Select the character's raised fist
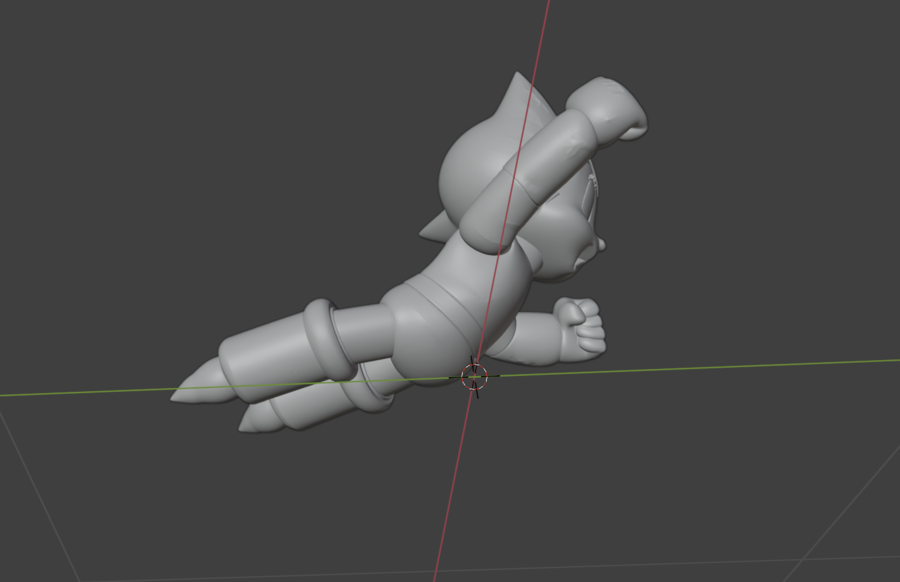 608,108
